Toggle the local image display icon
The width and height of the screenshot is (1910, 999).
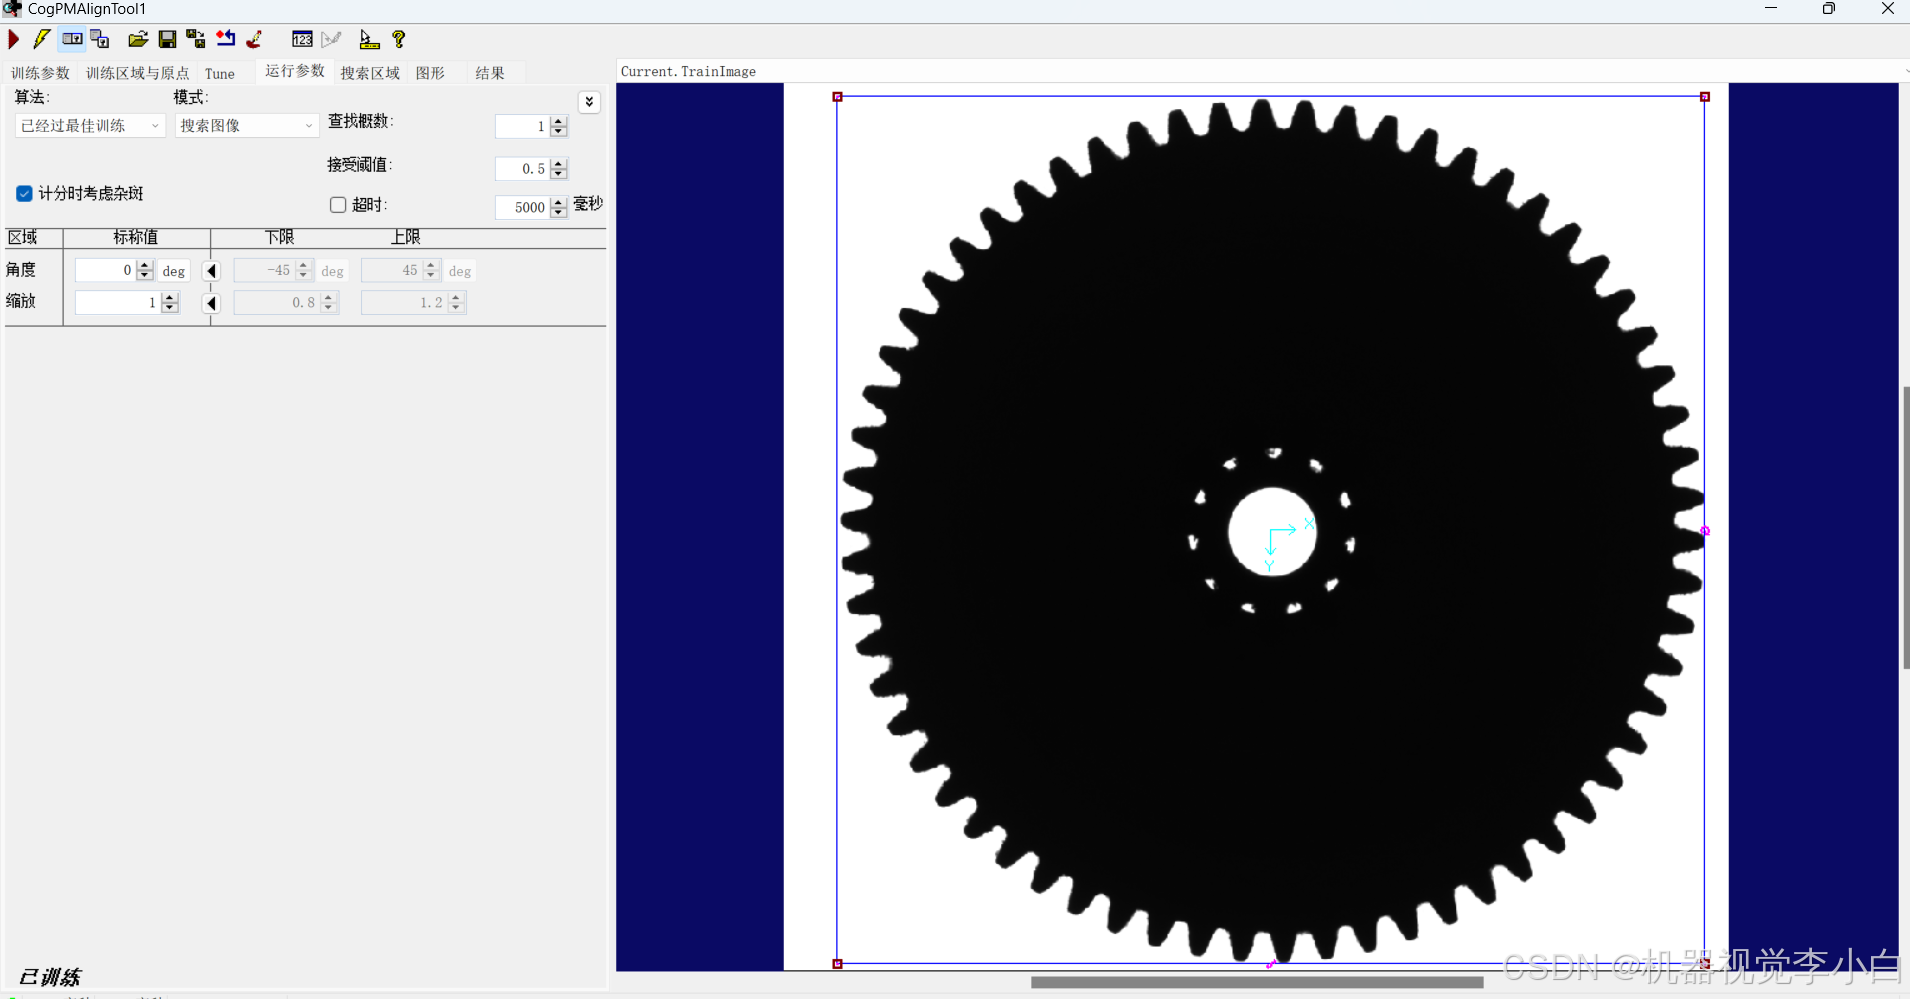[x=72, y=39]
